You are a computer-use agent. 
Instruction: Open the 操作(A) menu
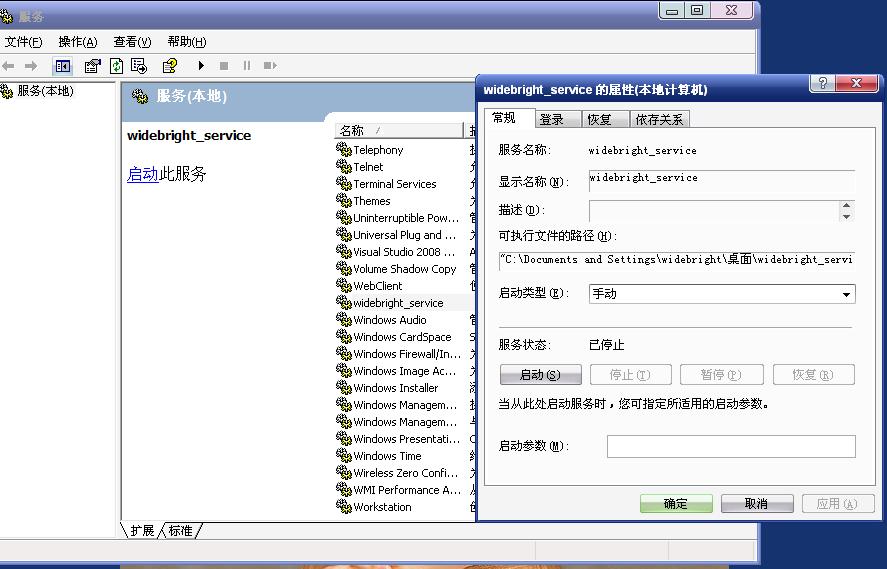pyautogui.click(x=77, y=42)
